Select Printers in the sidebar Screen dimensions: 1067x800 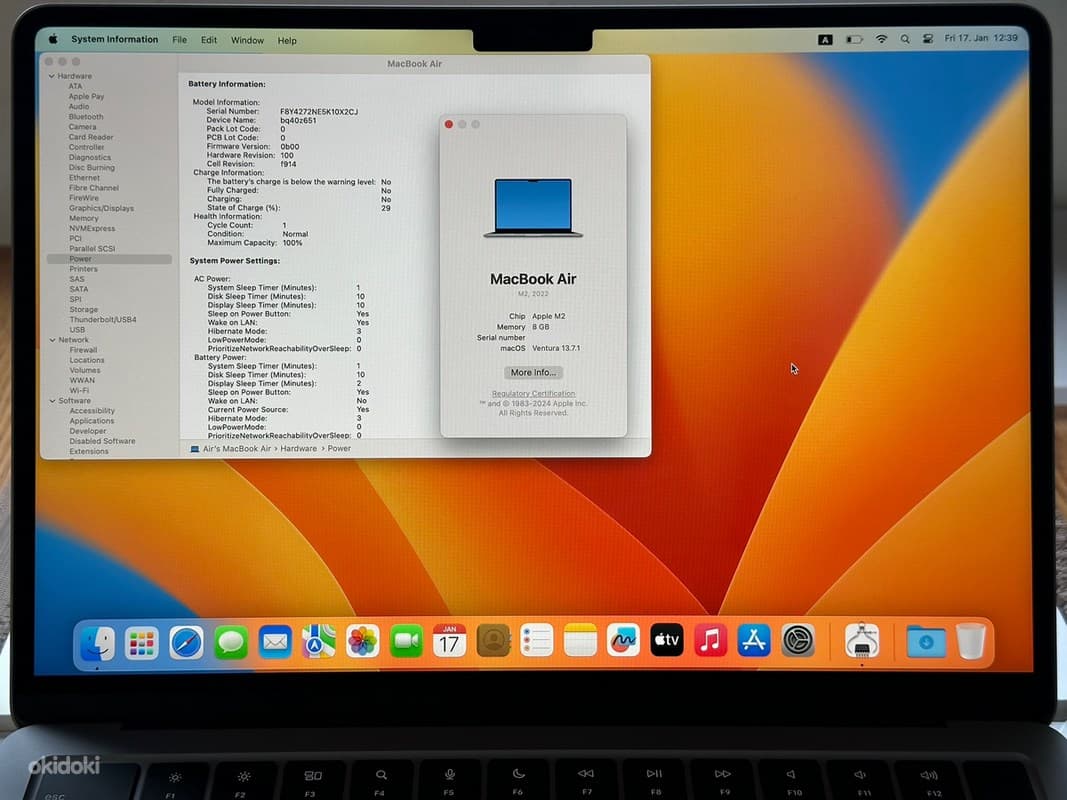pos(83,269)
